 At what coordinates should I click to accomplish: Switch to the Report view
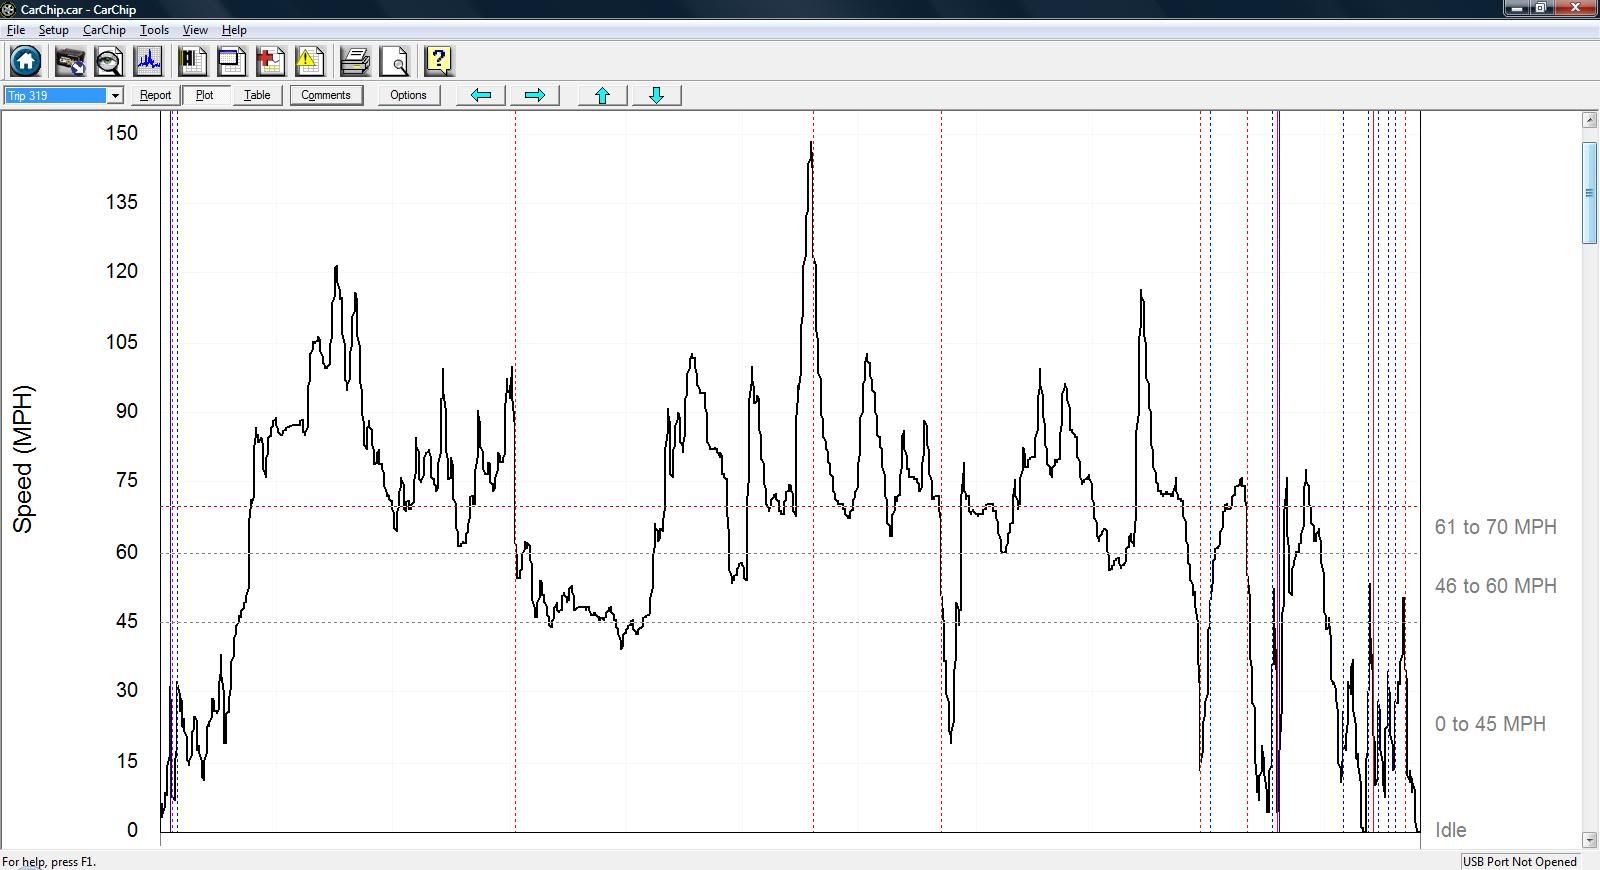click(x=155, y=95)
